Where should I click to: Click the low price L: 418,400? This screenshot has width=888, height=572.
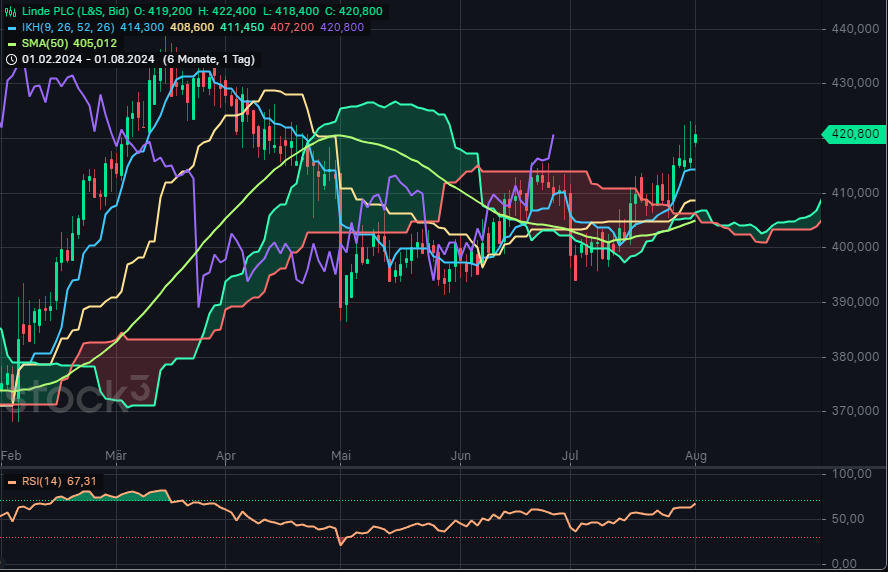(x=291, y=11)
